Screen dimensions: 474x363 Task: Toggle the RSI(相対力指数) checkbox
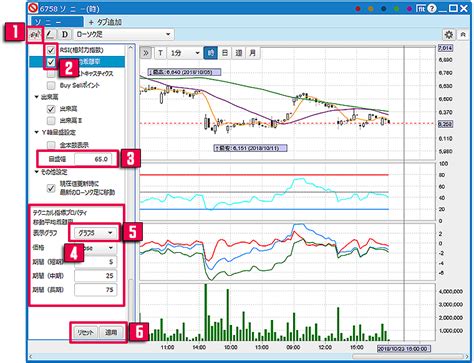(x=51, y=50)
